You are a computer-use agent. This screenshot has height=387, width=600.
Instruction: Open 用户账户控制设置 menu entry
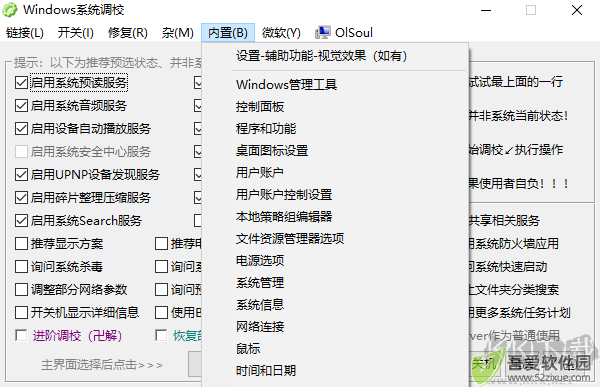(335, 194)
